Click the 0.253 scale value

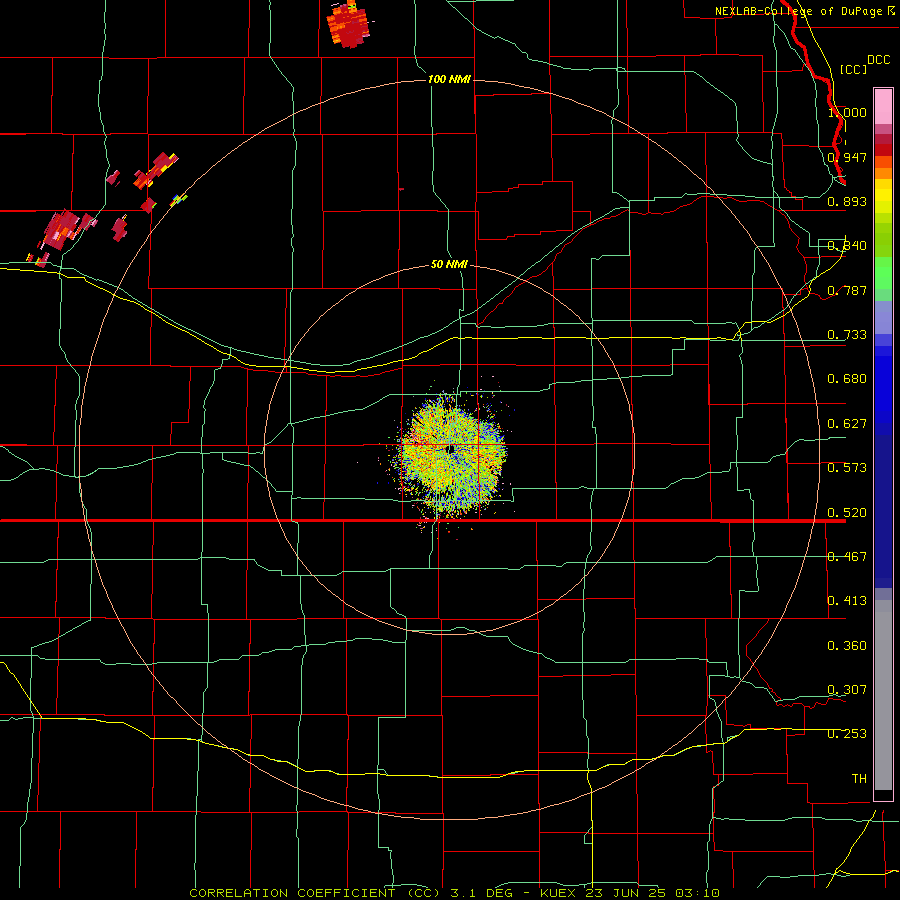point(847,734)
